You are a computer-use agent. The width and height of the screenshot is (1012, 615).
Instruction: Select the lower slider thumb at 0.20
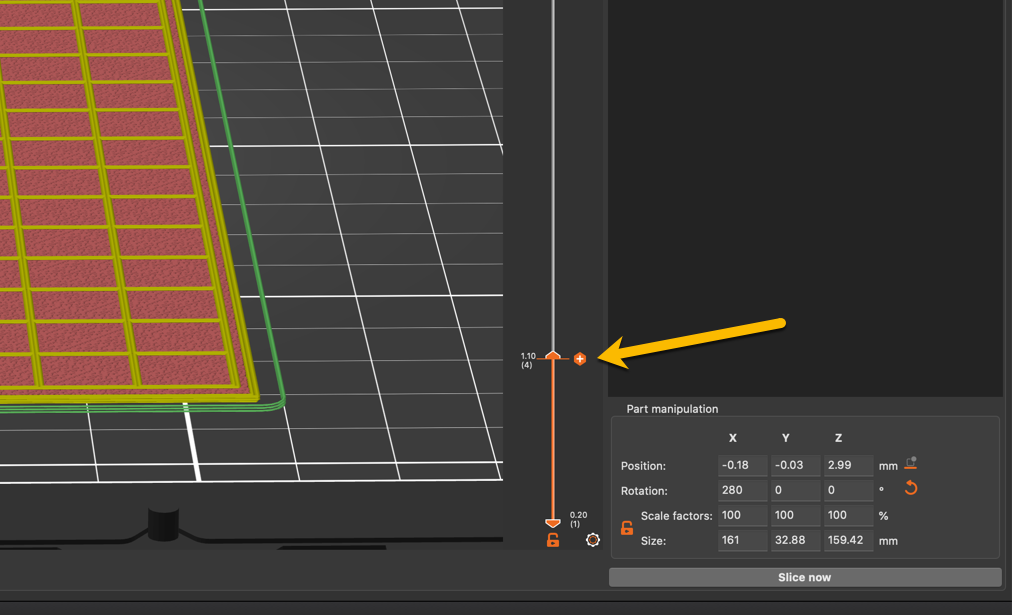pyautogui.click(x=554, y=522)
